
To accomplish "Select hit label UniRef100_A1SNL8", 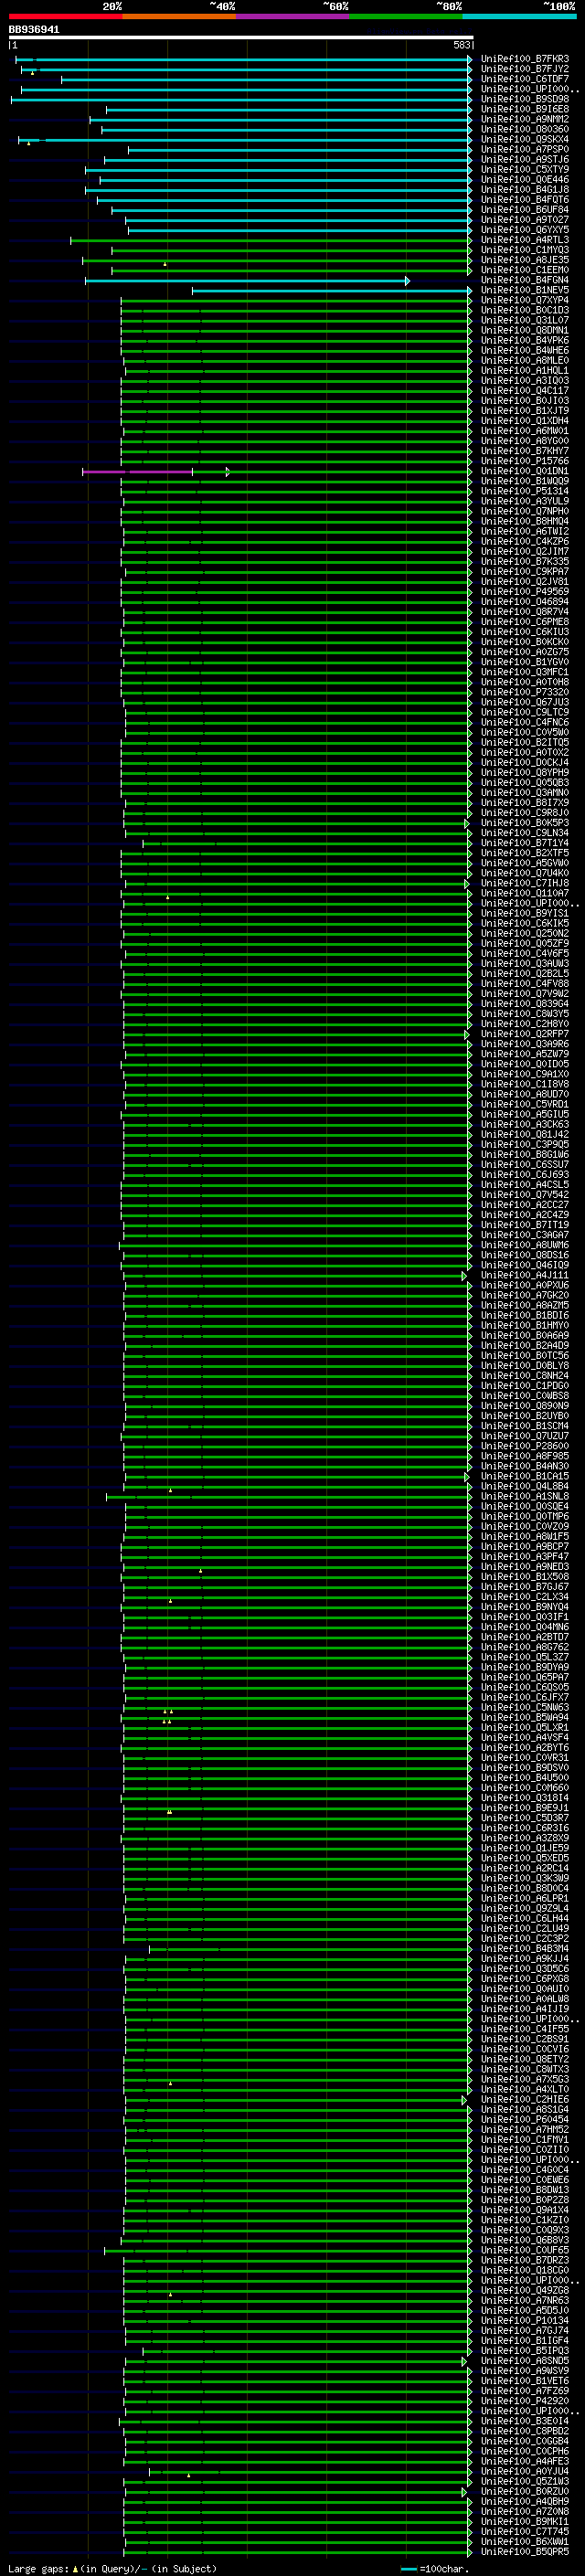I will tap(525, 1496).
